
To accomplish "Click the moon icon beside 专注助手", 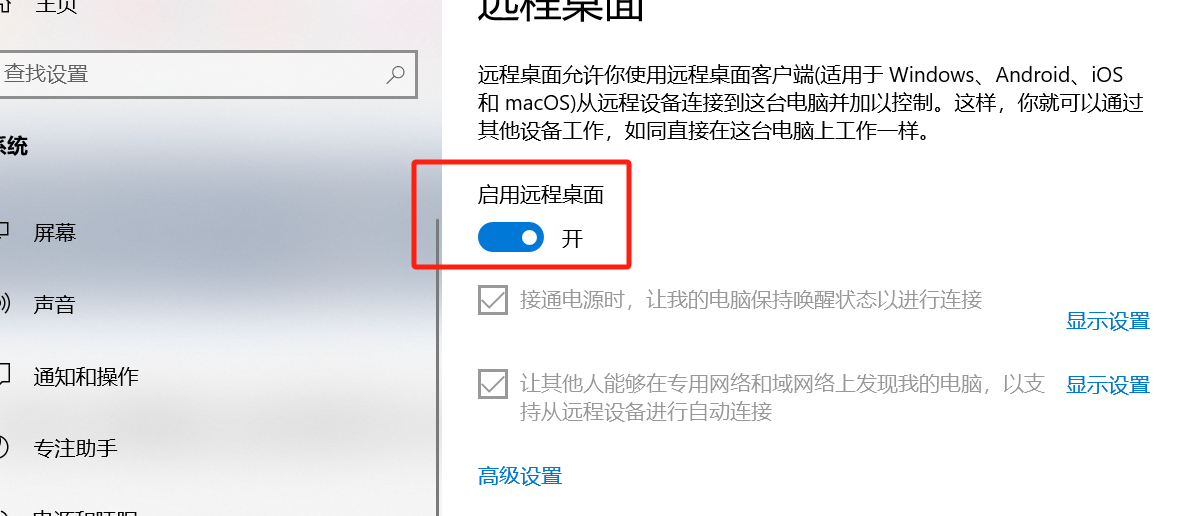I will click(4, 448).
